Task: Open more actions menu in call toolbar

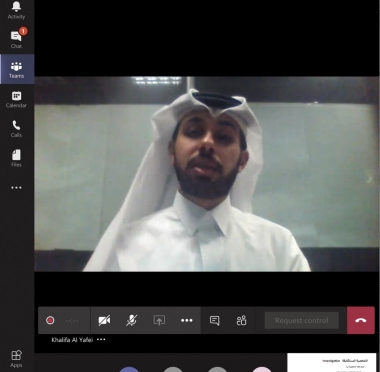Action: (x=187, y=321)
